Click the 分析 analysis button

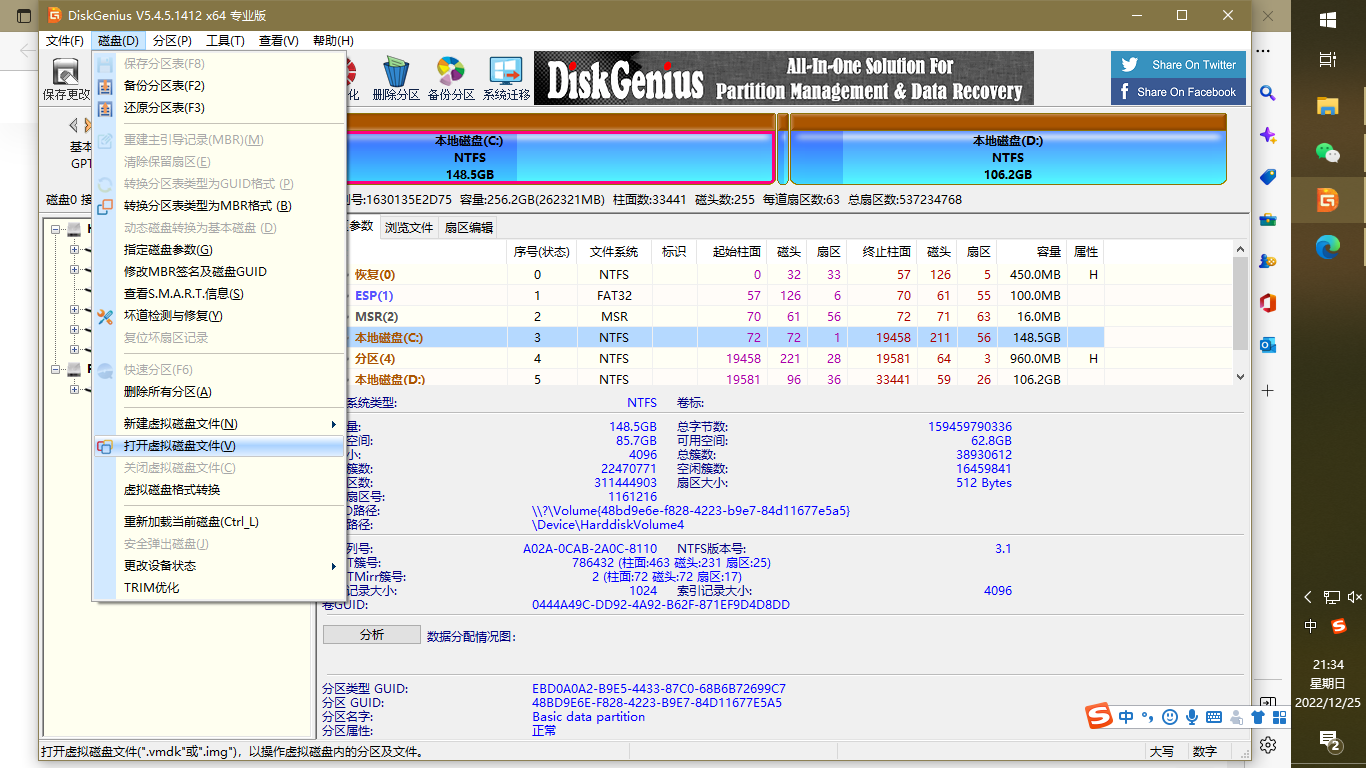coord(370,633)
